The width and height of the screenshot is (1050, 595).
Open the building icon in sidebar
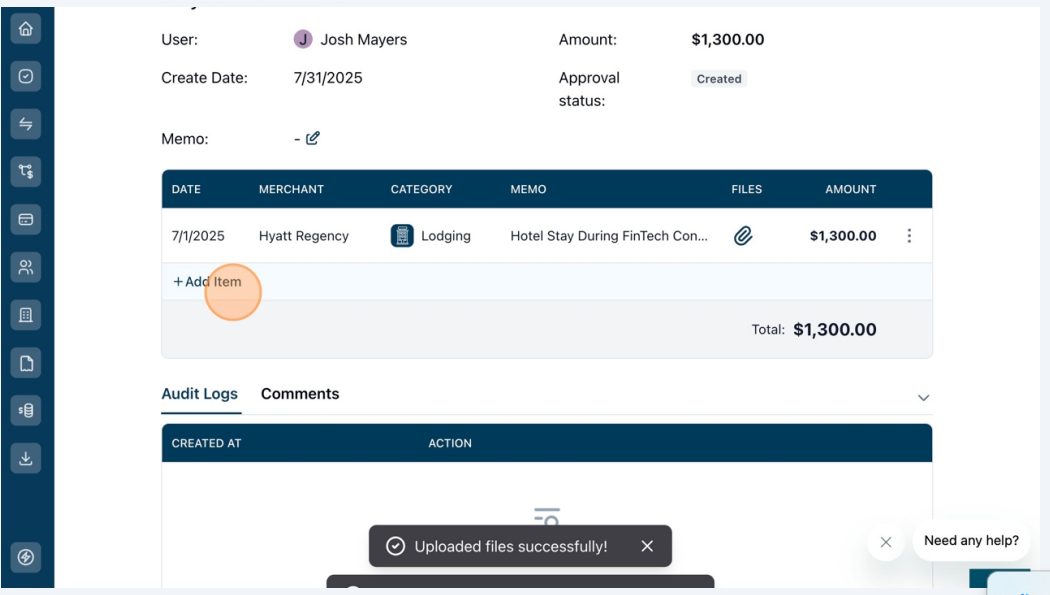point(25,315)
